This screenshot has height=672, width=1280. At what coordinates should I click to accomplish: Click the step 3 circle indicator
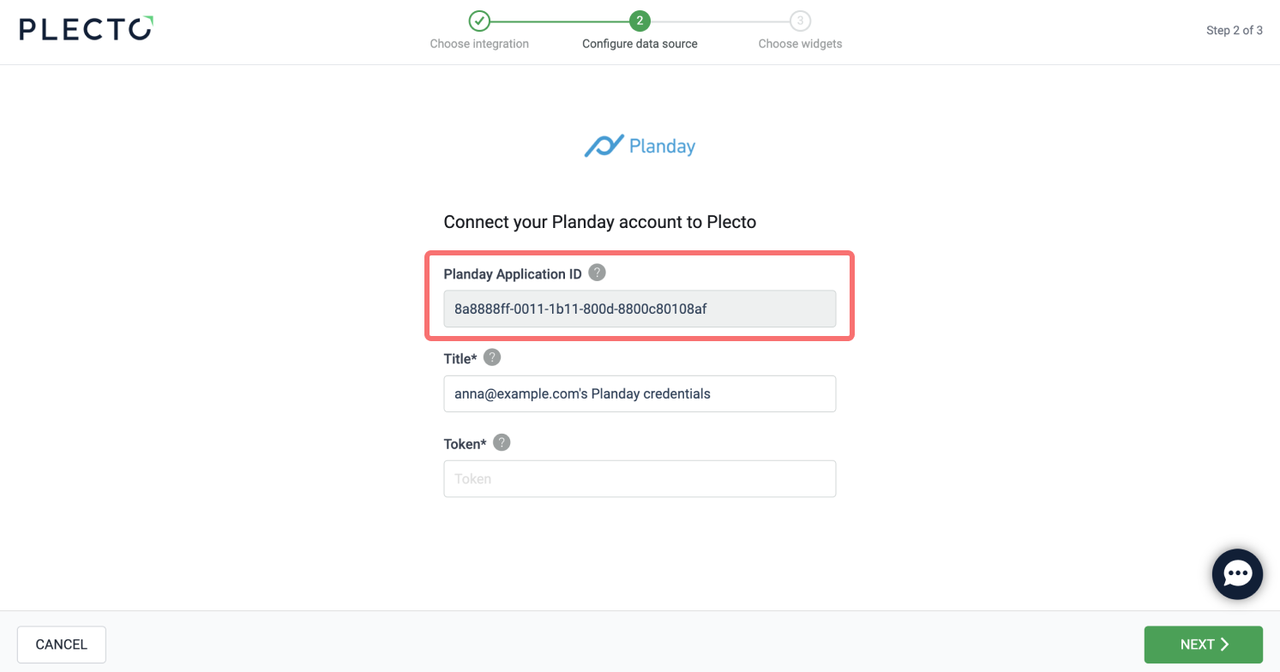tap(800, 21)
